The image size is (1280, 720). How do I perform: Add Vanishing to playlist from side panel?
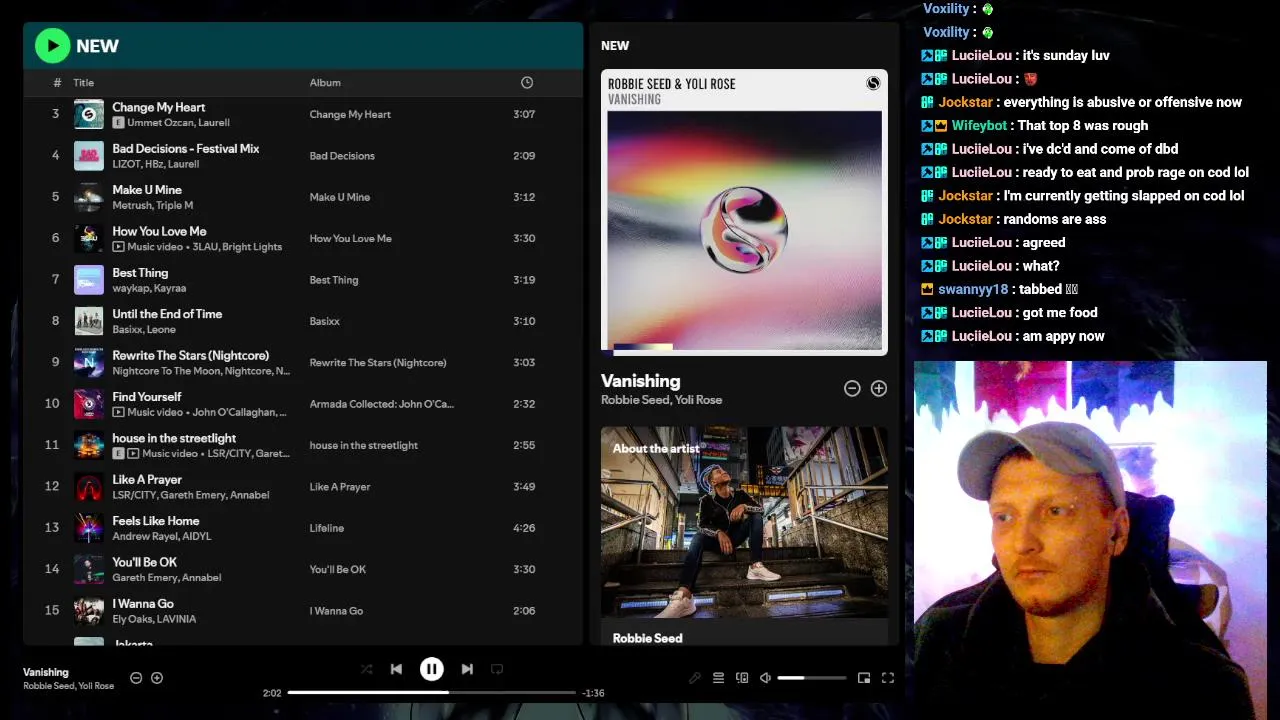(x=879, y=388)
